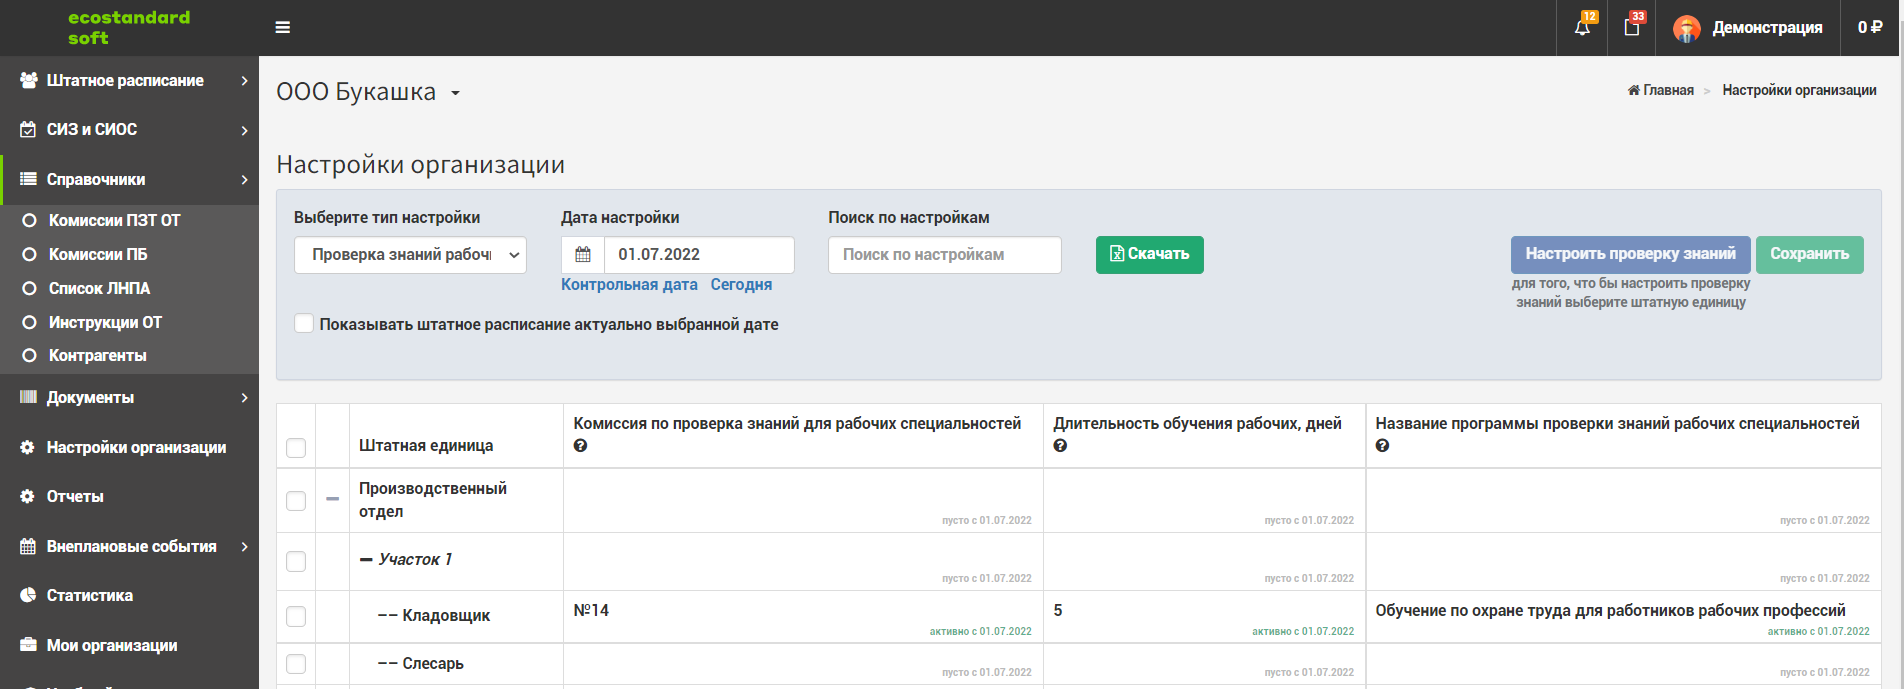Click the Сохранить button
Screen dimensions: 1904x689
pyautogui.click(x=1810, y=254)
